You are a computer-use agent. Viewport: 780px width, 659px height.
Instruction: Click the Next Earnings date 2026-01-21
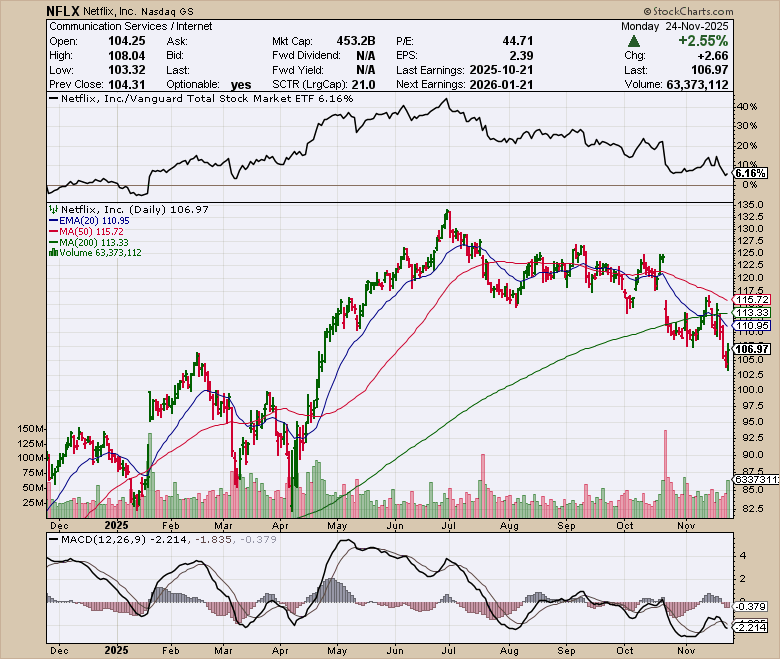coord(501,84)
